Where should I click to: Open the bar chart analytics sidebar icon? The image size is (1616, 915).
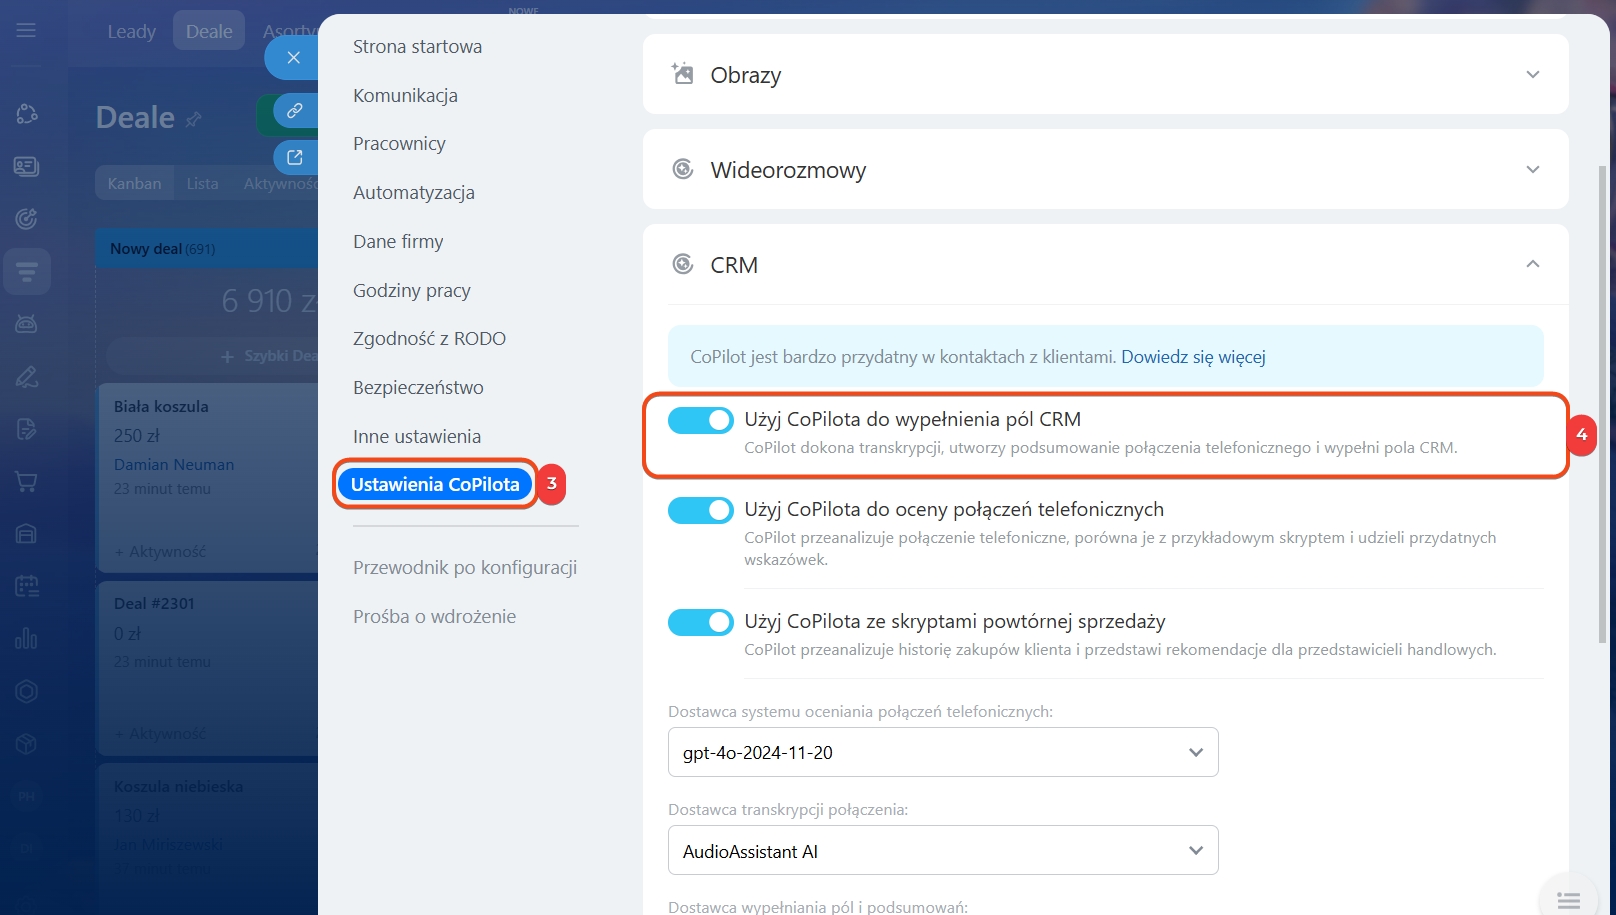click(x=27, y=638)
